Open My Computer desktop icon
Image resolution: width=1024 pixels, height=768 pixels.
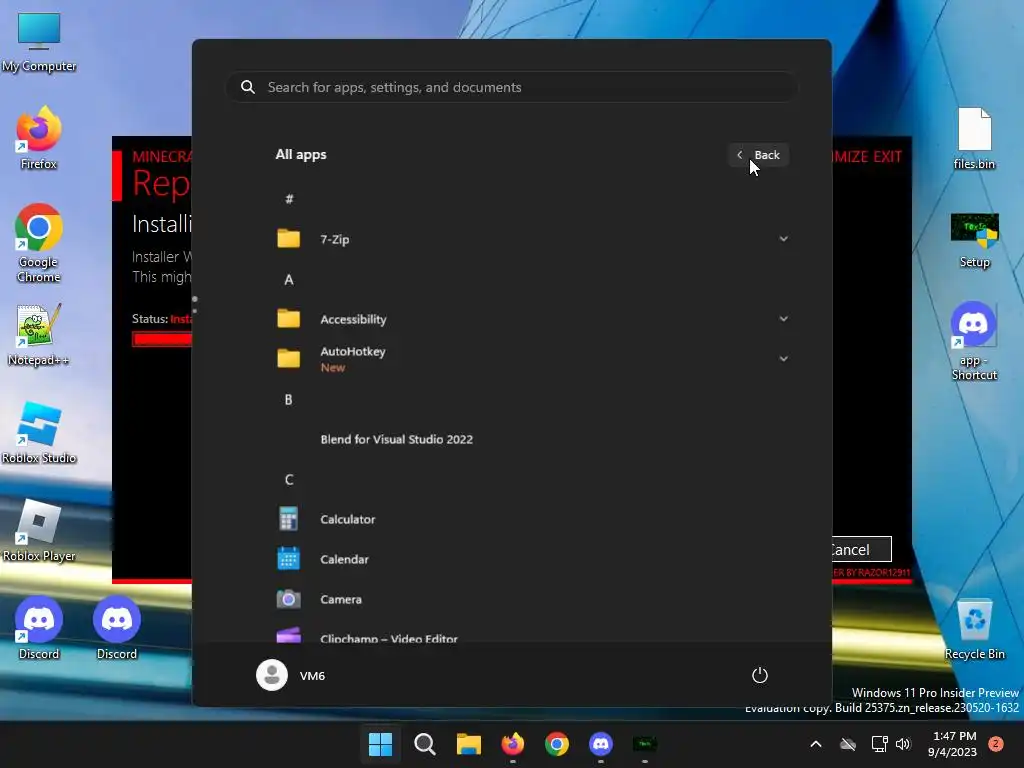click(x=39, y=42)
